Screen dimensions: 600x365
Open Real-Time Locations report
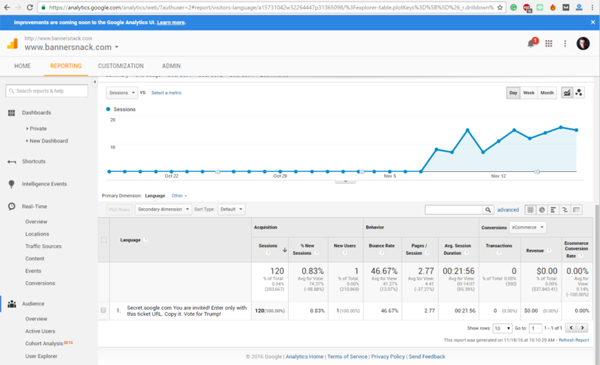pyautogui.click(x=37, y=234)
